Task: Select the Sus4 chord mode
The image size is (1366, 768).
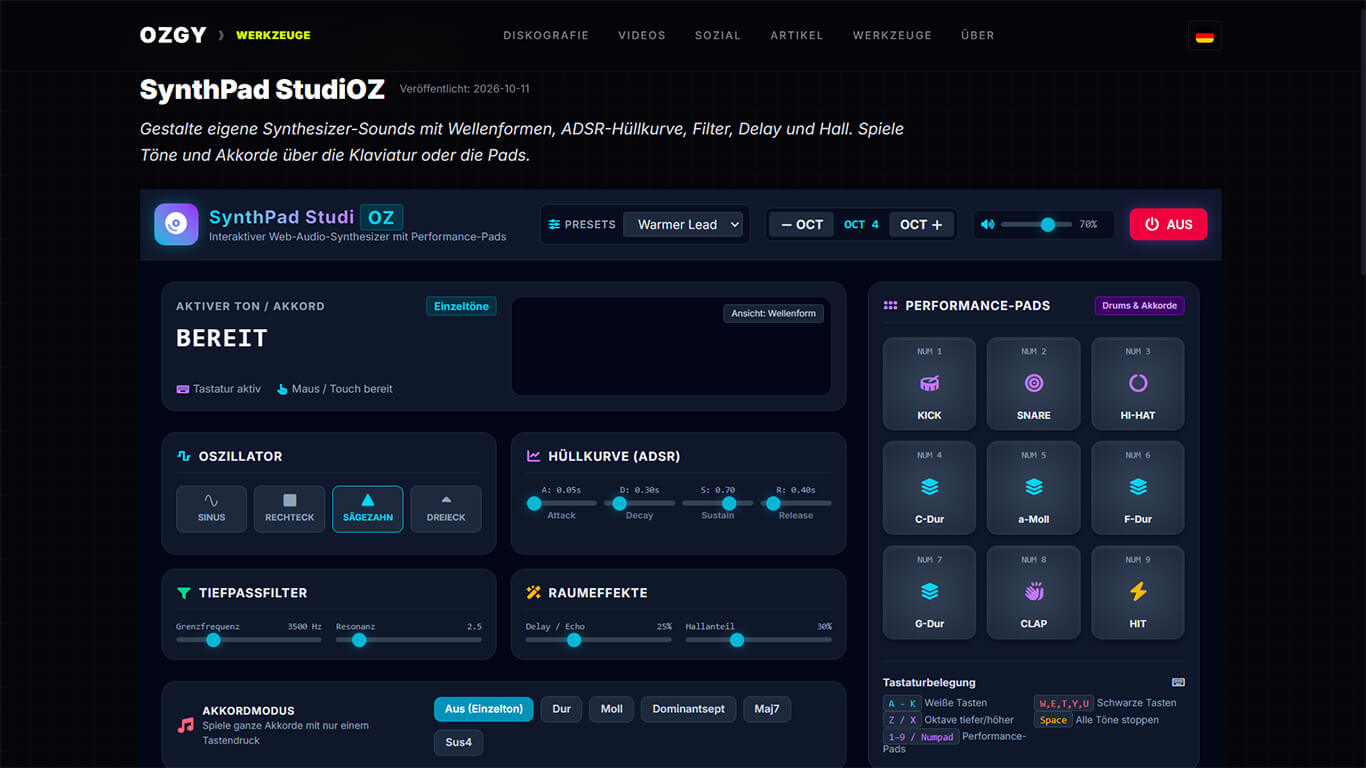Action: 459,742
